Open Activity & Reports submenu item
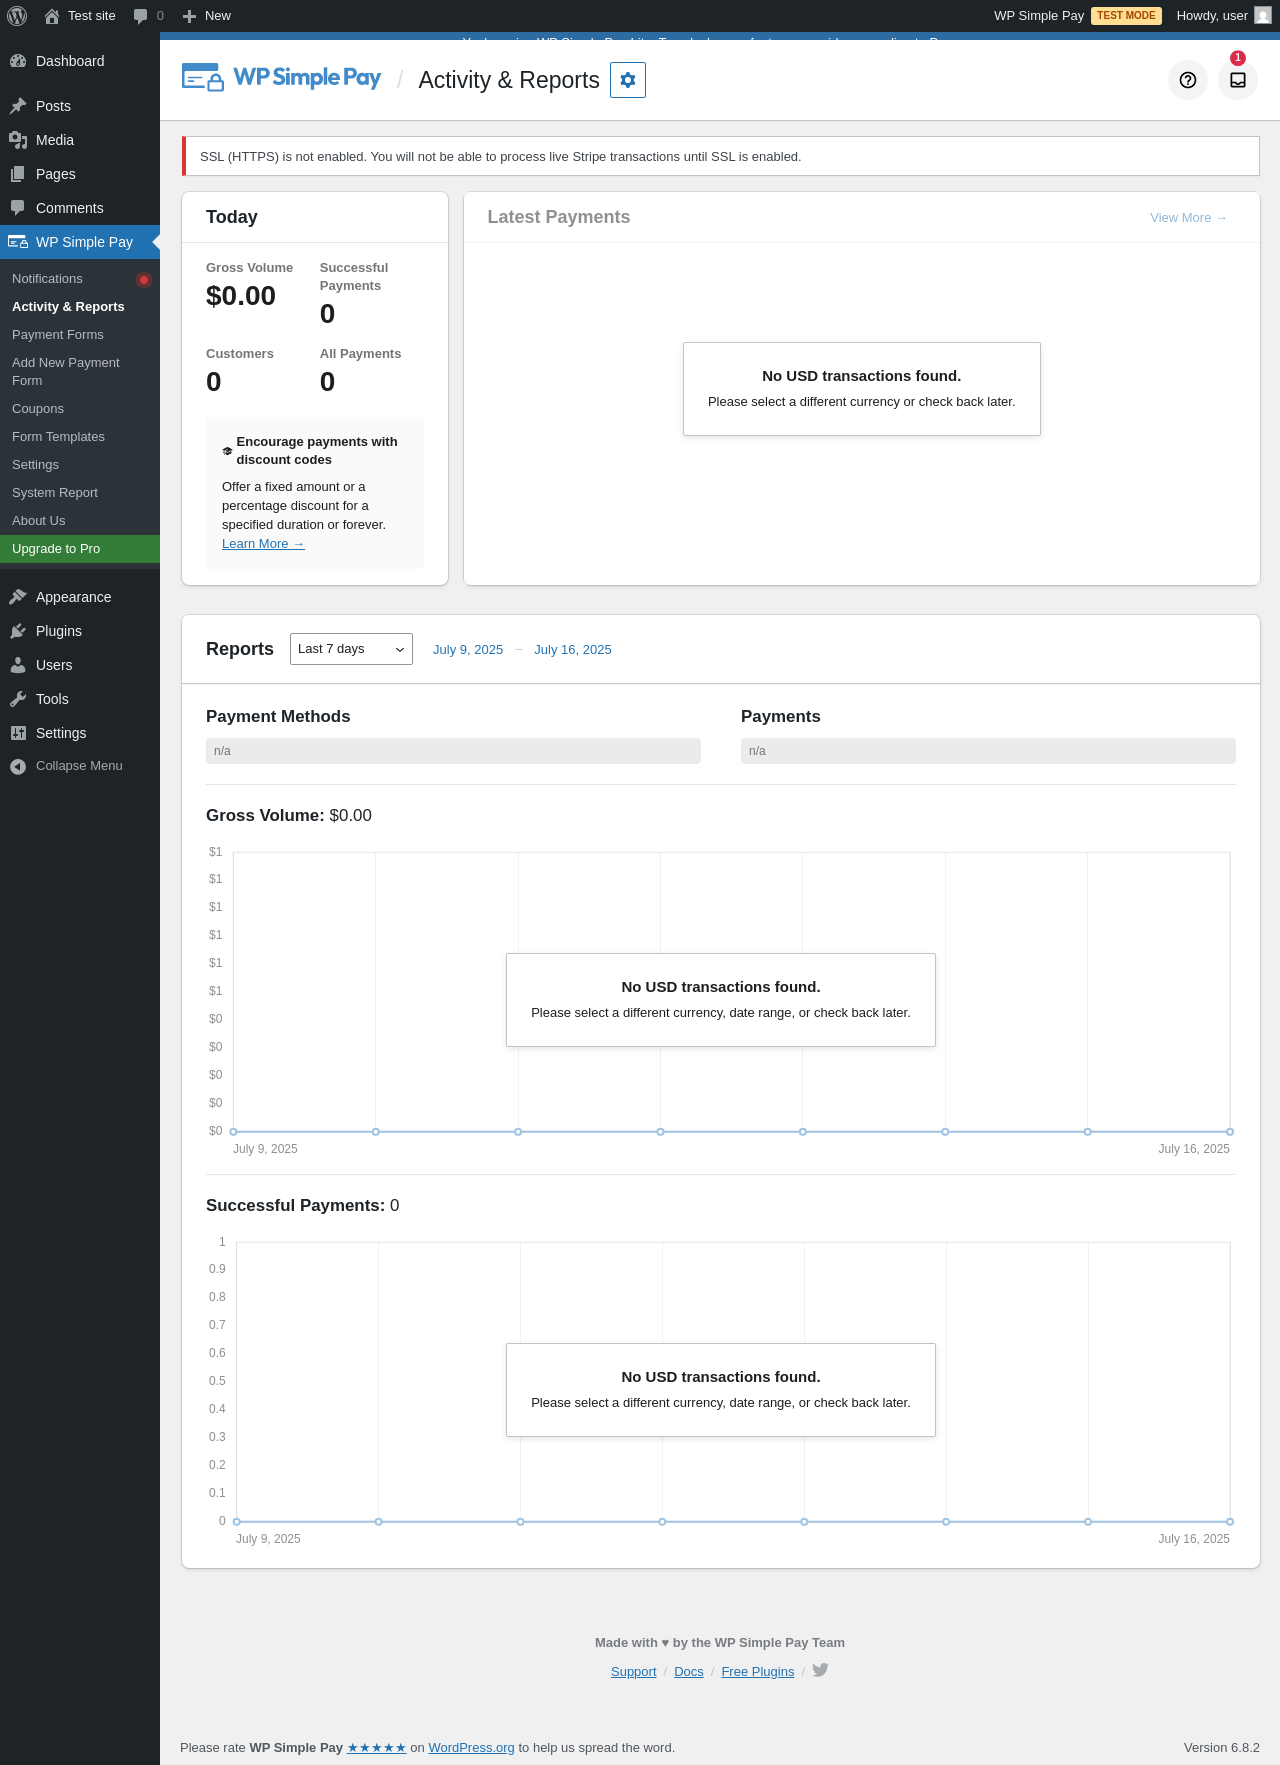Image resolution: width=1280 pixels, height=1765 pixels. (x=80, y=307)
